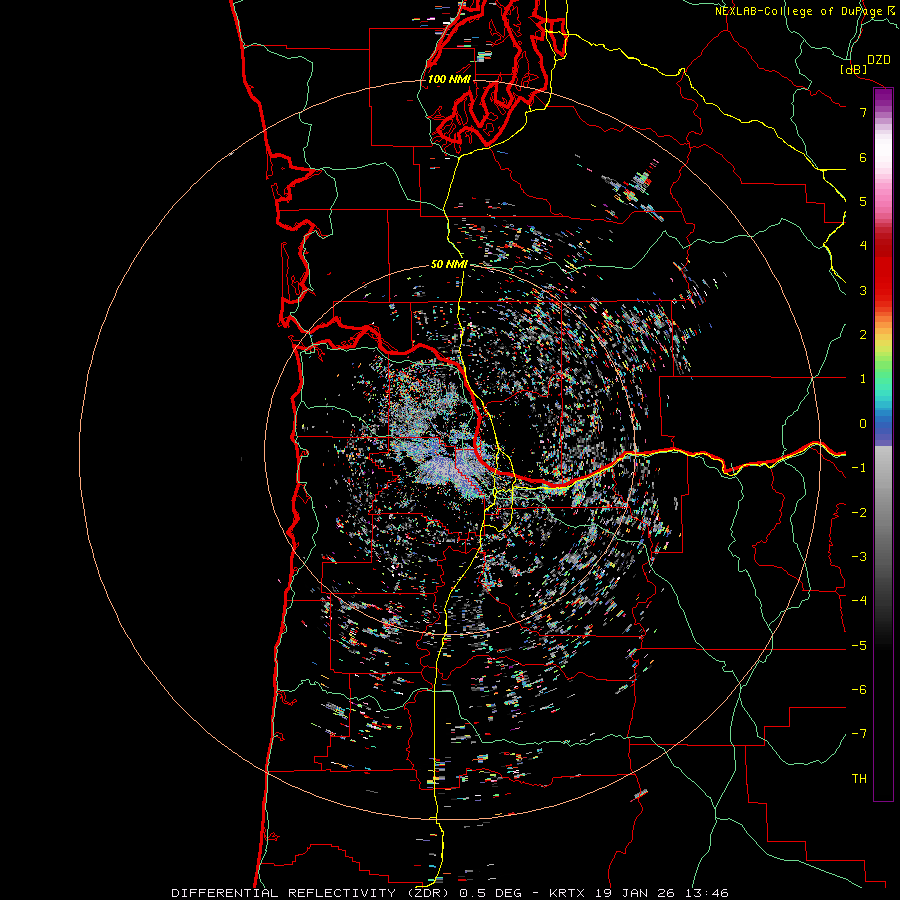Screen dimensions: 900x900
Task: Click the 100 NMI range ring label
Action: (x=449, y=79)
